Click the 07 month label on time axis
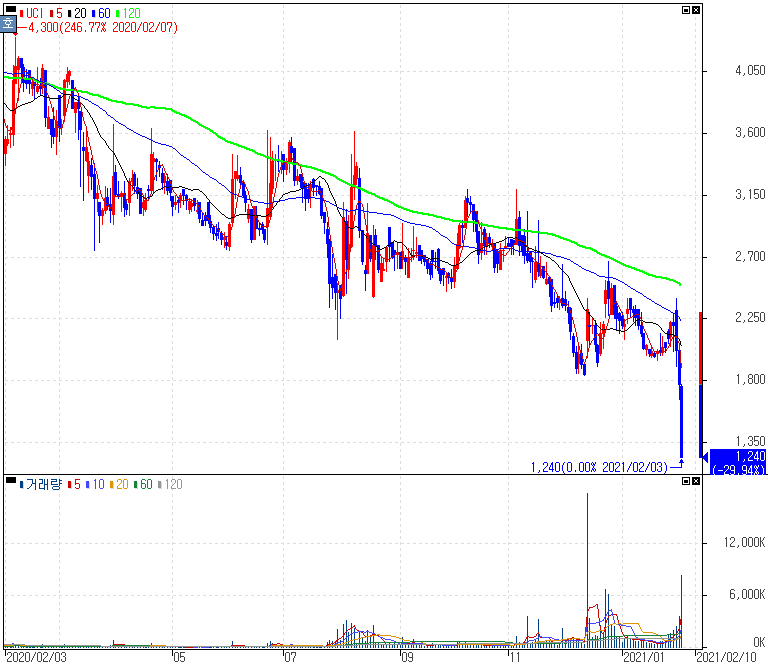 290,657
